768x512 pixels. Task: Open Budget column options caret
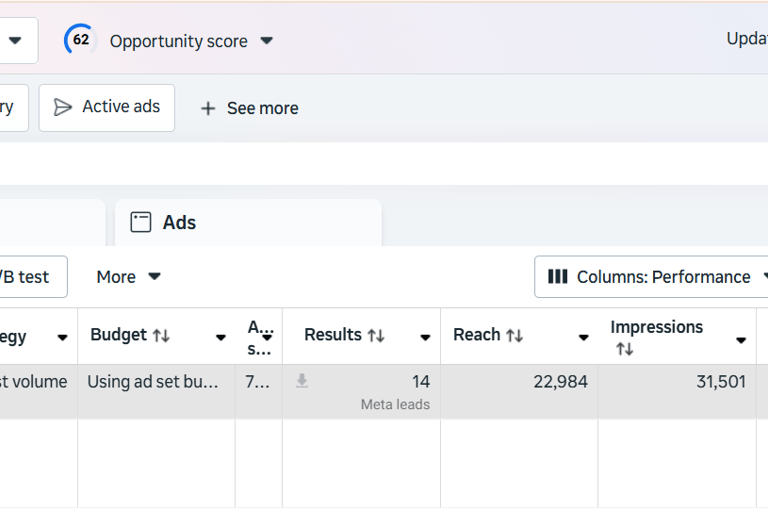(221, 338)
